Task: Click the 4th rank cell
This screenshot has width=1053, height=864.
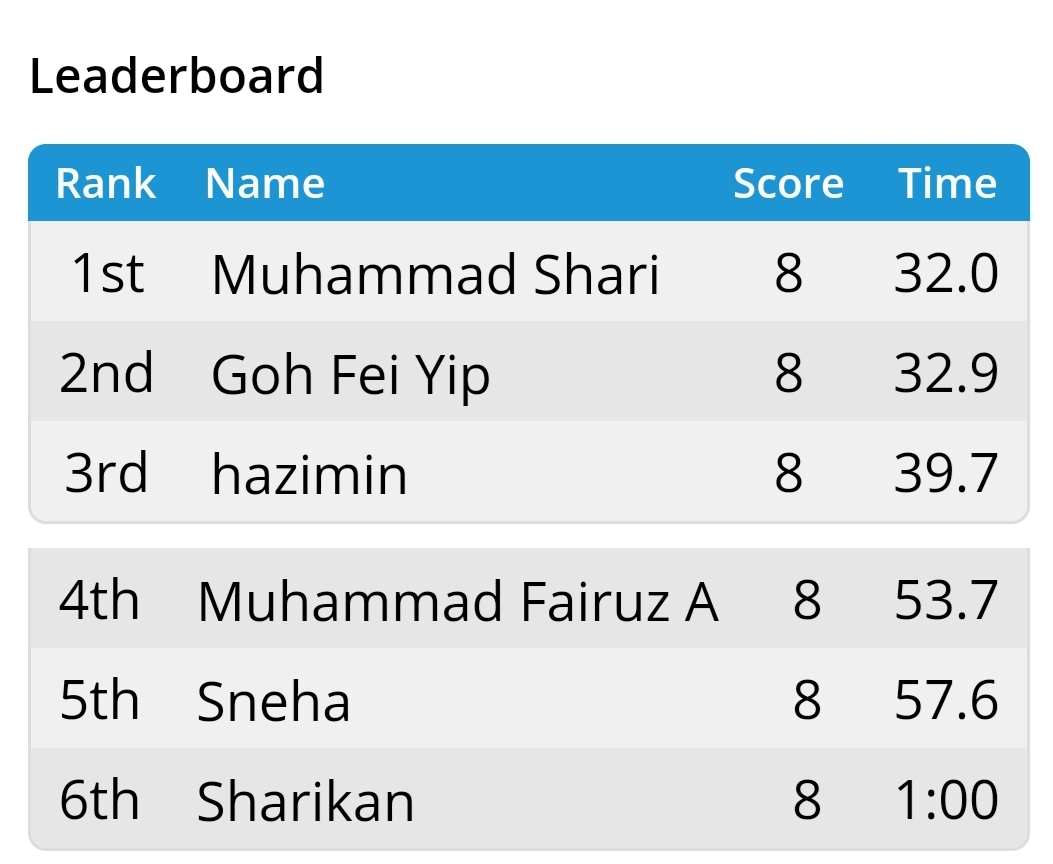Action: coord(99,600)
